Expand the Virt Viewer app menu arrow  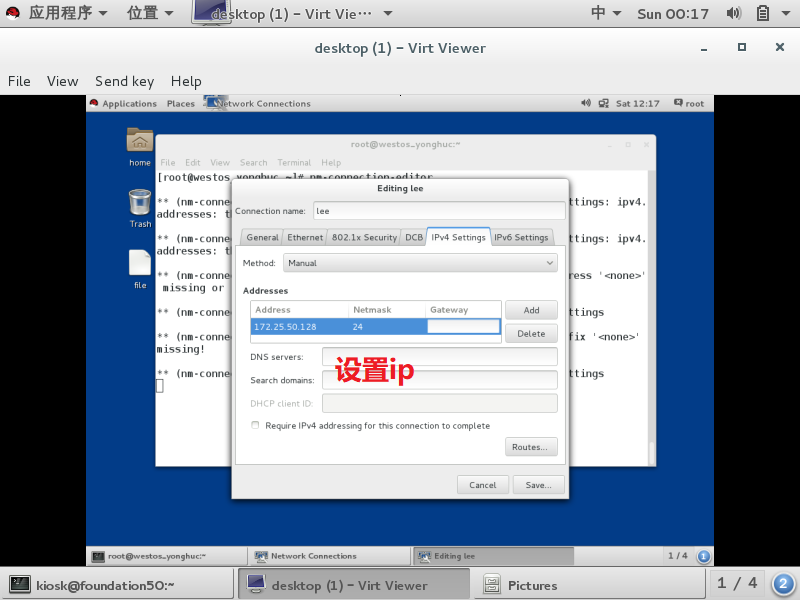(x=388, y=14)
